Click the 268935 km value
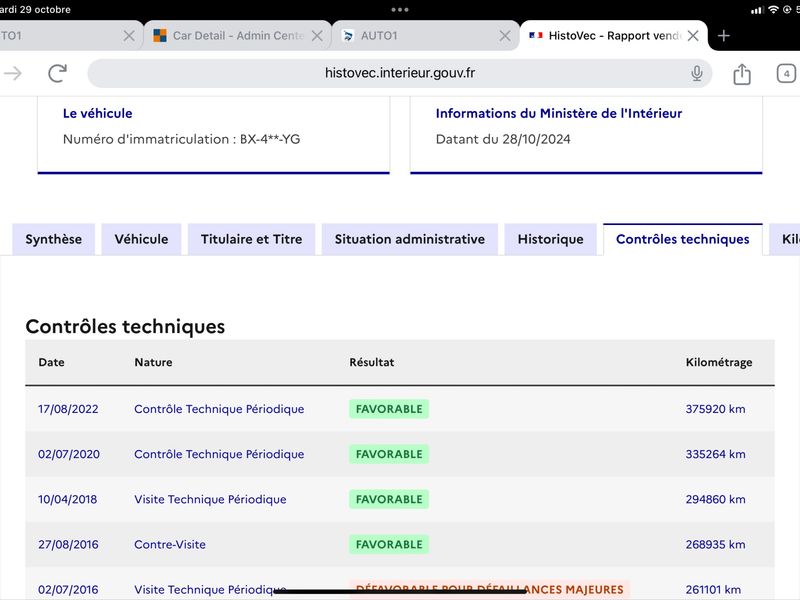 pyautogui.click(x=715, y=544)
